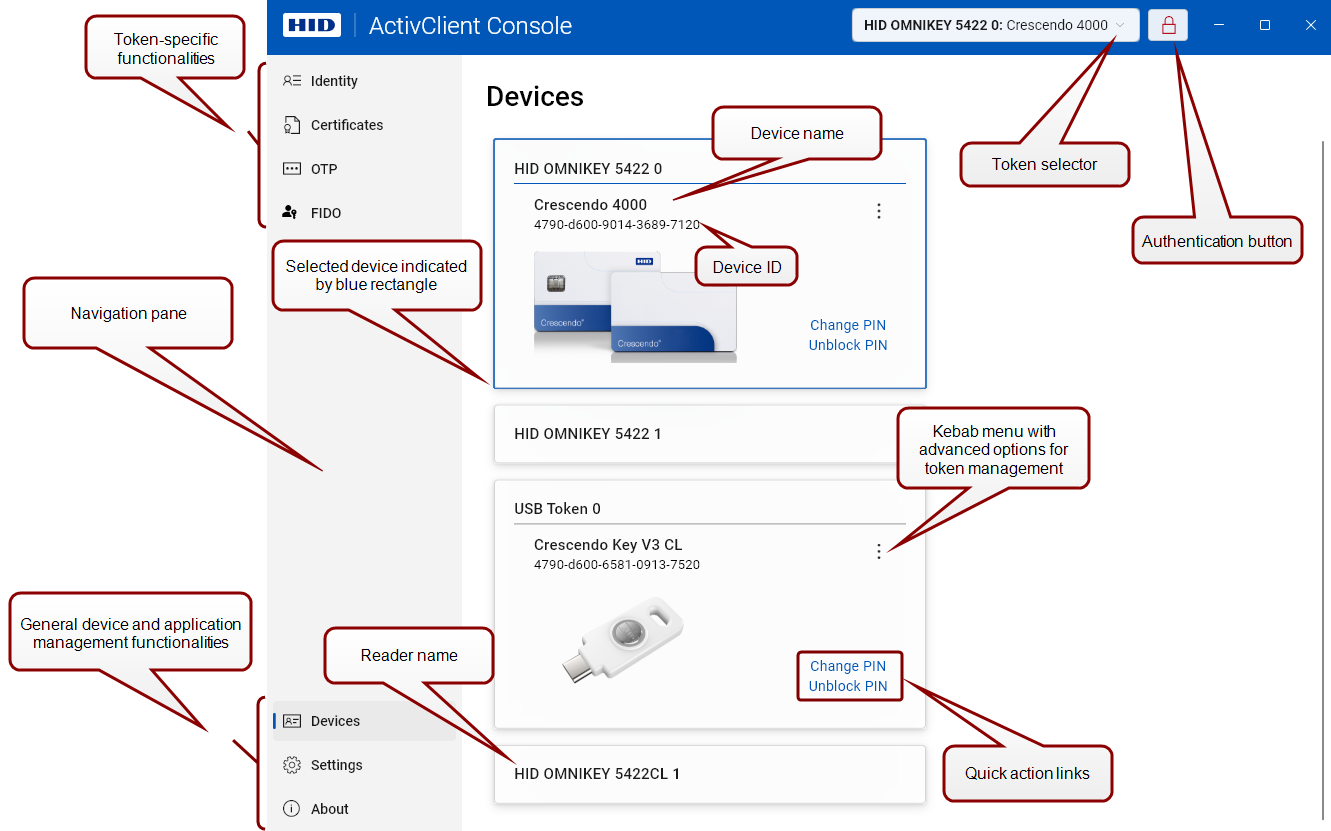Minimize the ActivClient Console window
Image resolution: width=1331 pixels, height=831 pixels.
tap(1219, 25)
